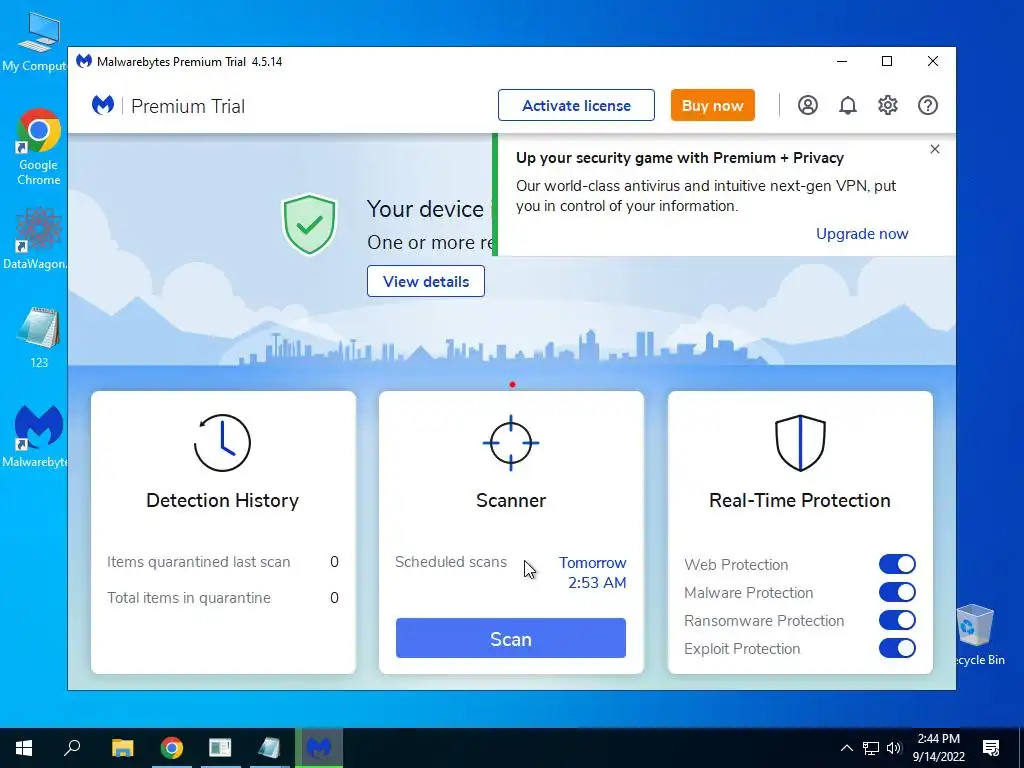The width and height of the screenshot is (1024, 768).
Task: Click Activate license button
Action: [576, 105]
